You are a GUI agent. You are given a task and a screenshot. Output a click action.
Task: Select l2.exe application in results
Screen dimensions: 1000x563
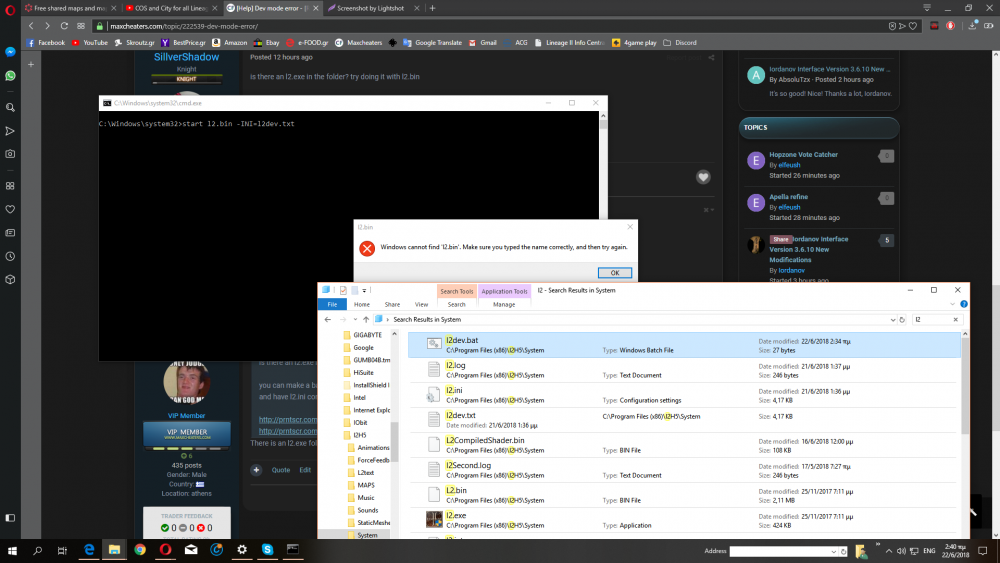click(684, 520)
